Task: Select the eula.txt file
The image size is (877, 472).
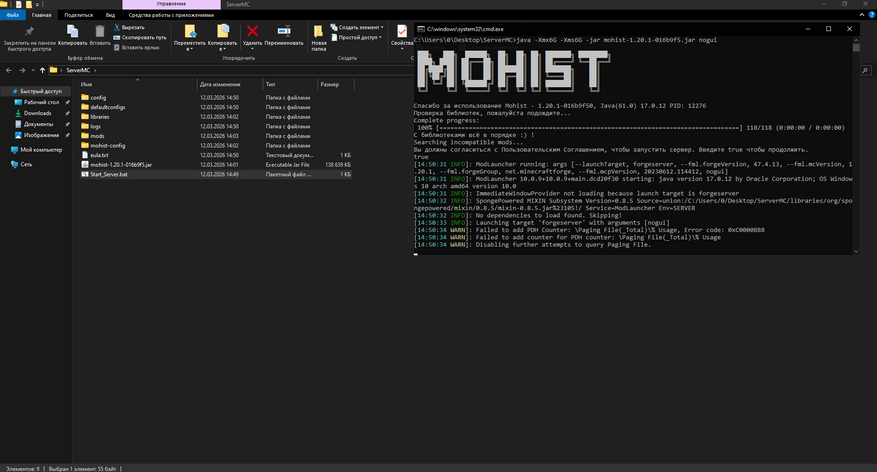Action: point(95,155)
